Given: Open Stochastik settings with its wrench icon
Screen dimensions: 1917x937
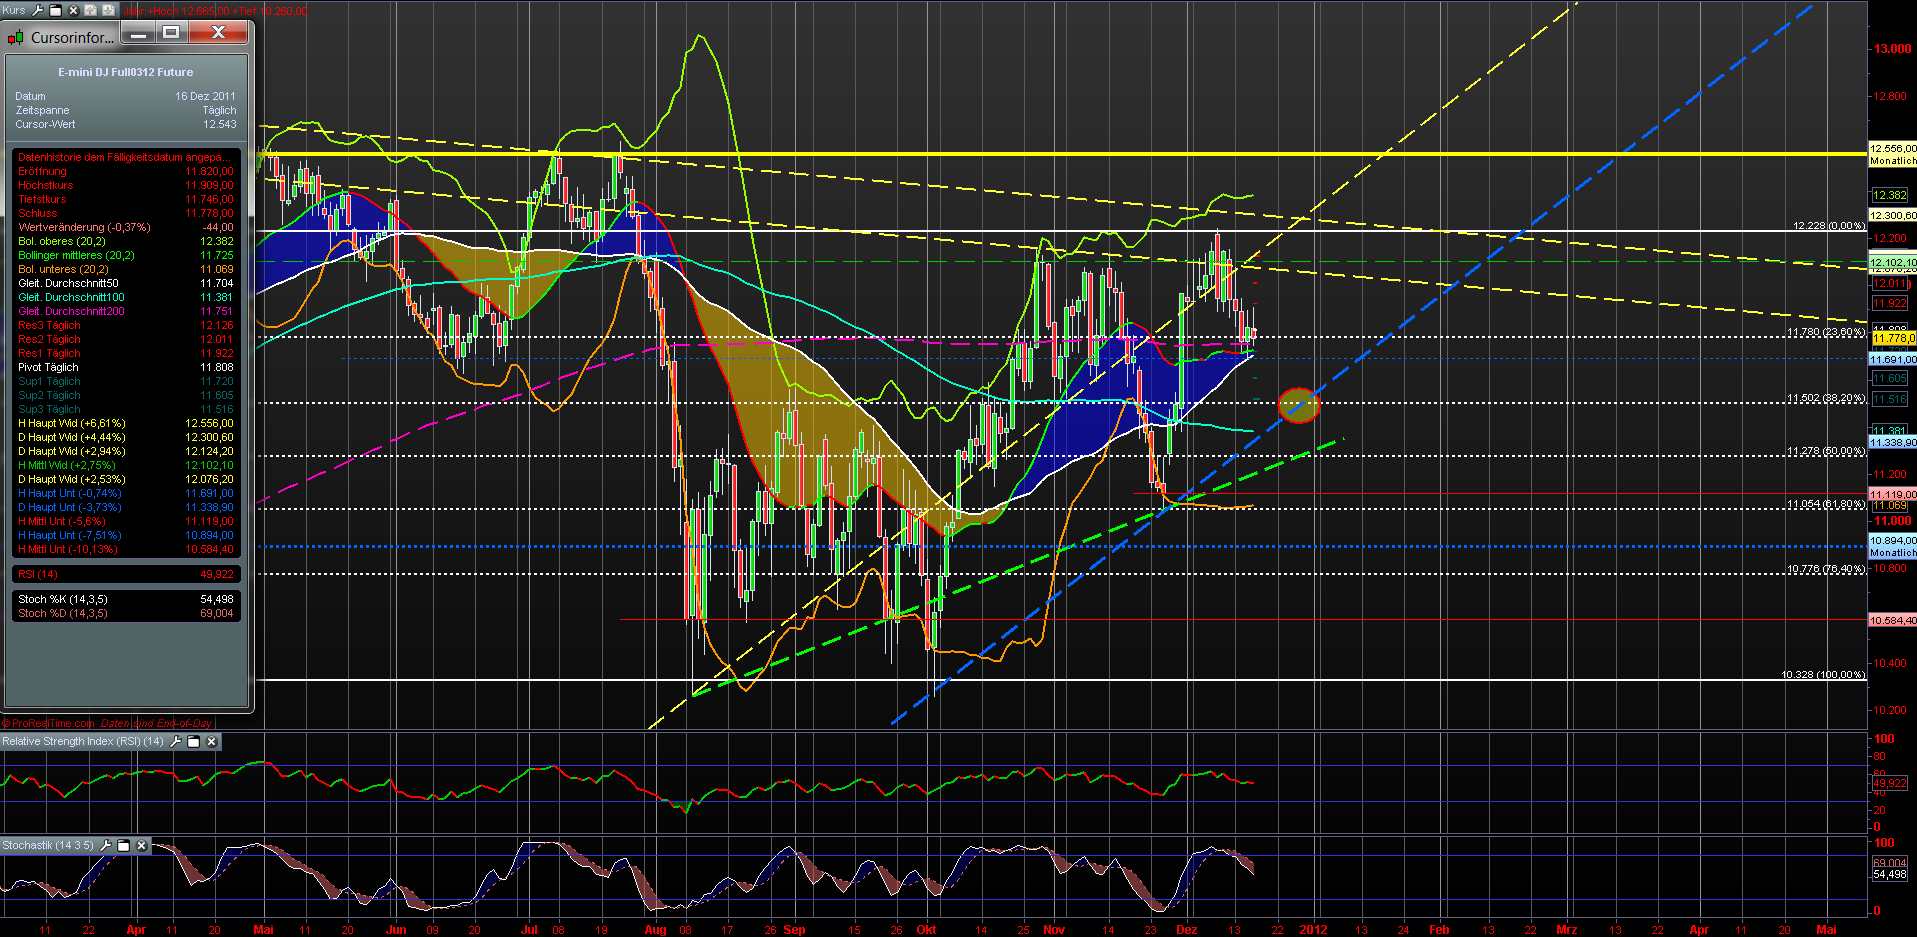Looking at the screenshot, I should [106, 845].
